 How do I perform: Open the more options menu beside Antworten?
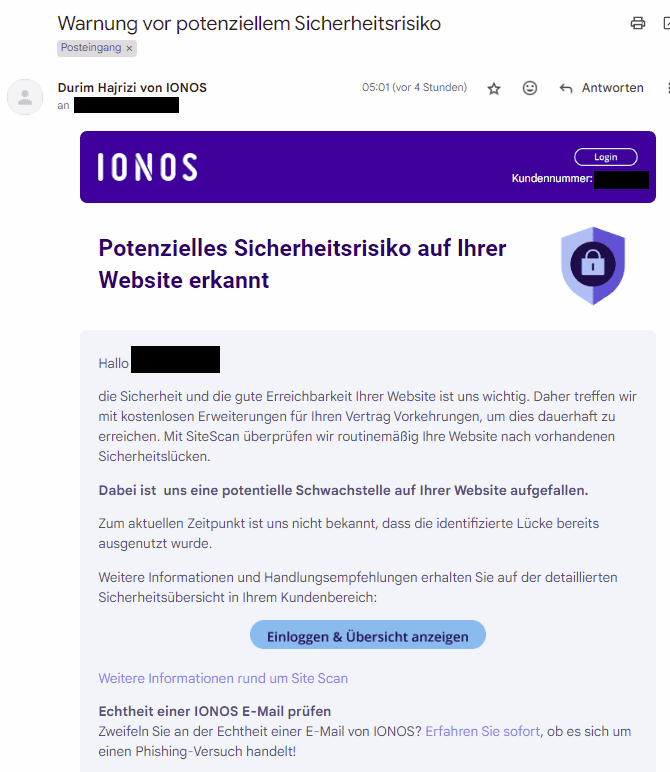point(667,88)
